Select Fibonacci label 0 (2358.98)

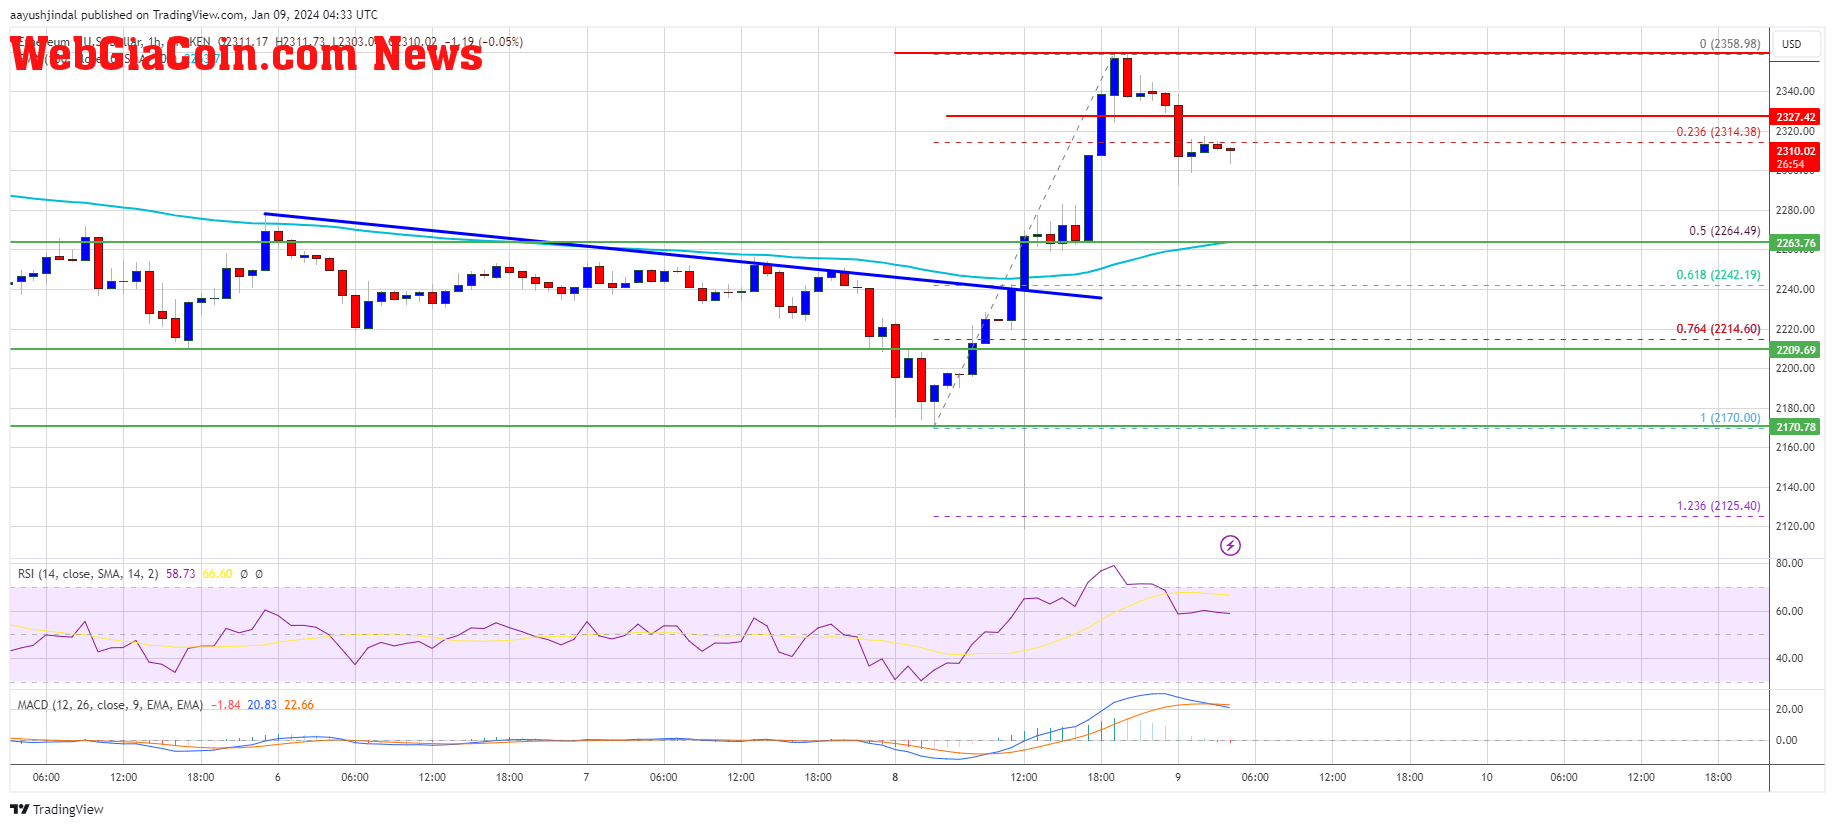point(1730,44)
